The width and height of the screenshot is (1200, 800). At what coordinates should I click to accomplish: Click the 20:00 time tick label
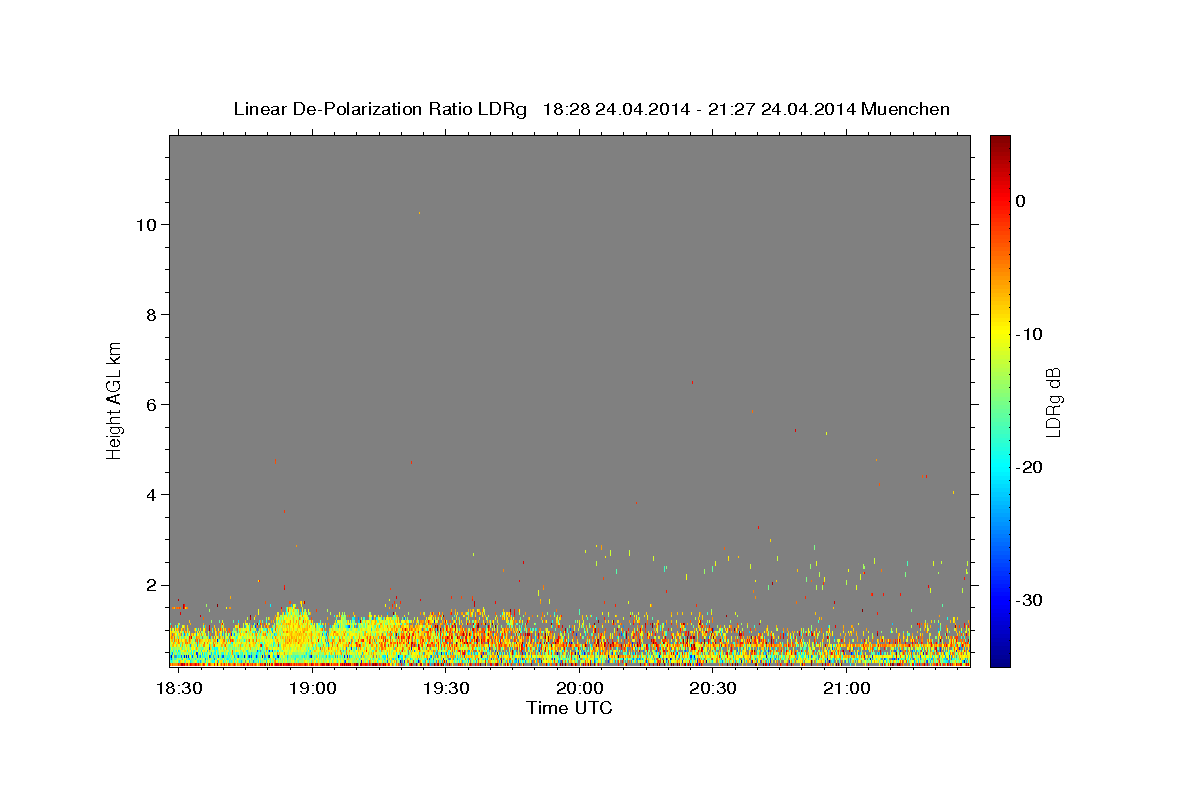pos(579,689)
